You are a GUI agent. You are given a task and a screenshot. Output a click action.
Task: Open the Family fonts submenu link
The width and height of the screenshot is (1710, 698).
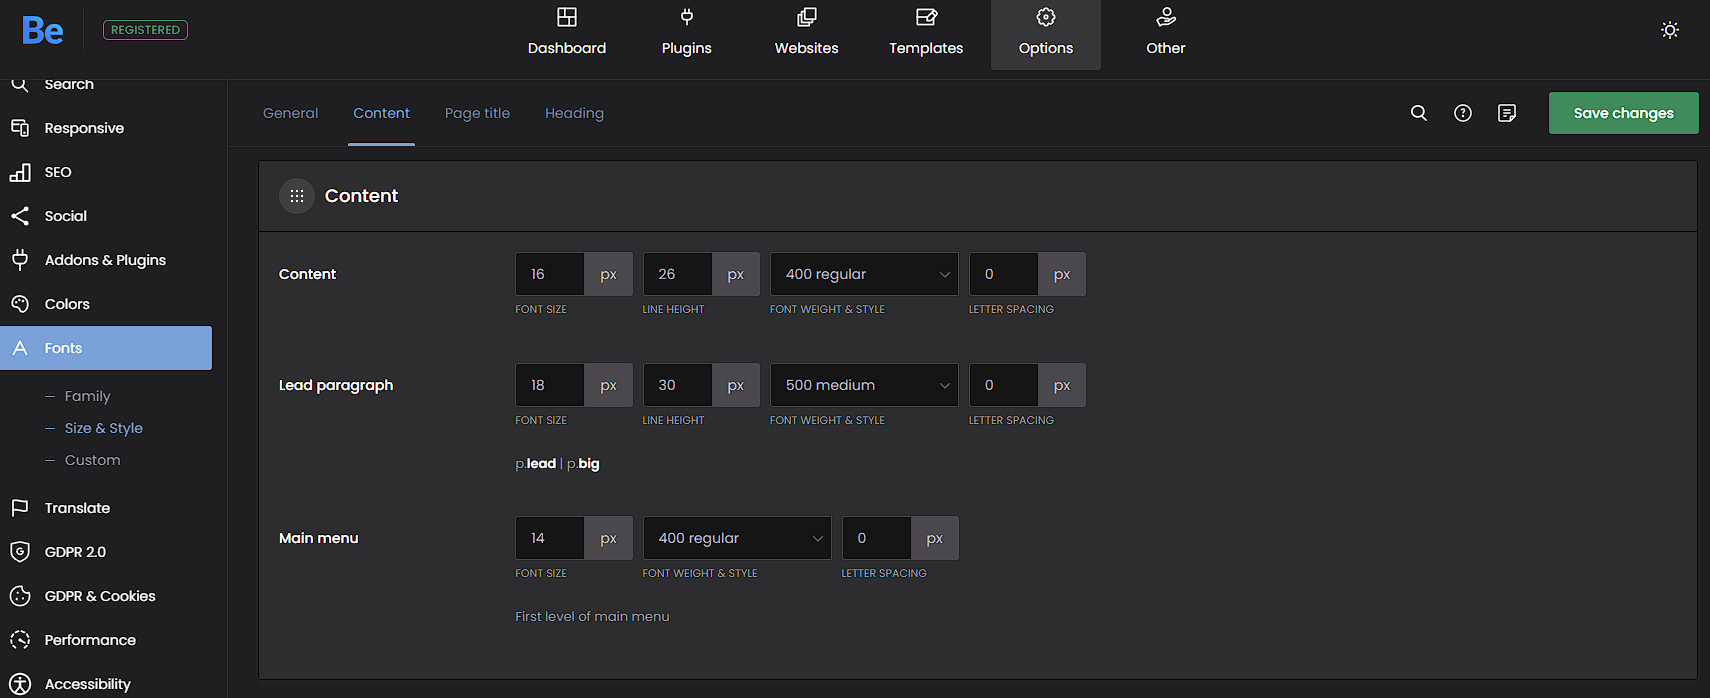88,396
